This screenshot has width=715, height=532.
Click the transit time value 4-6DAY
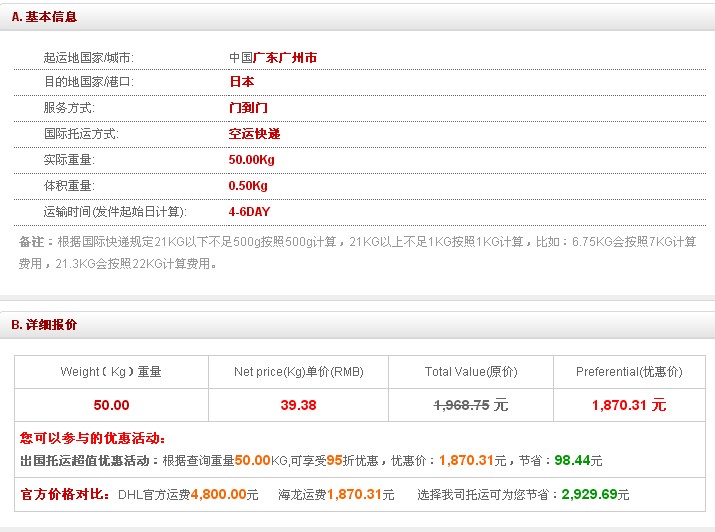(249, 212)
